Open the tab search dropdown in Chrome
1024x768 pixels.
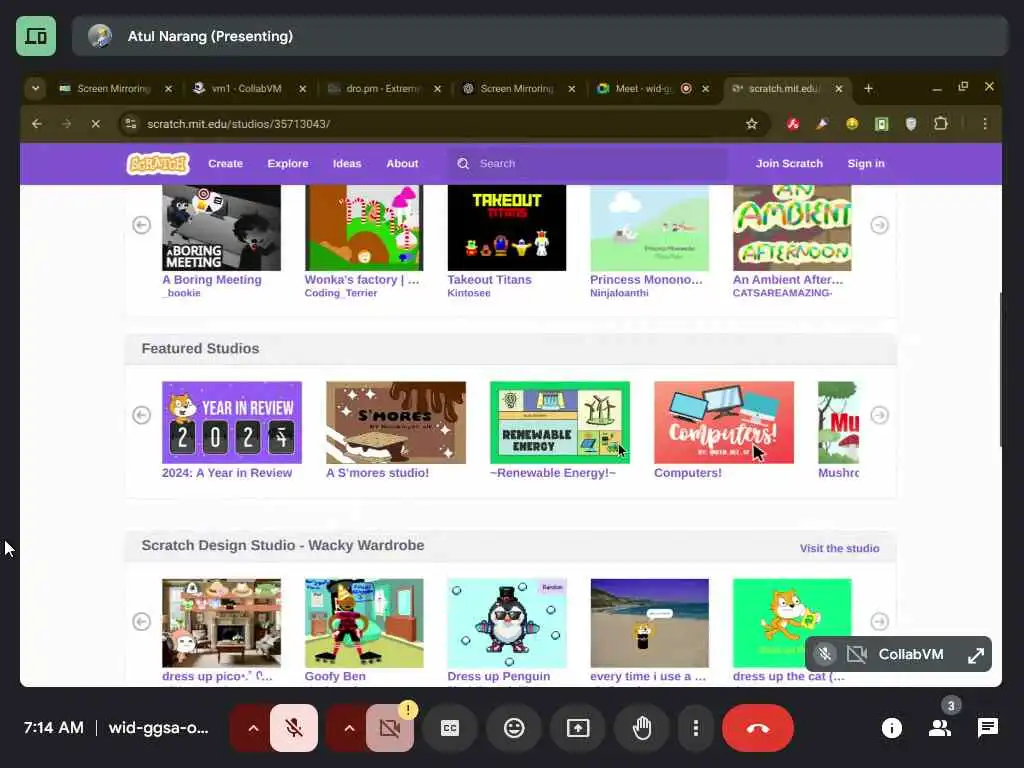35,88
